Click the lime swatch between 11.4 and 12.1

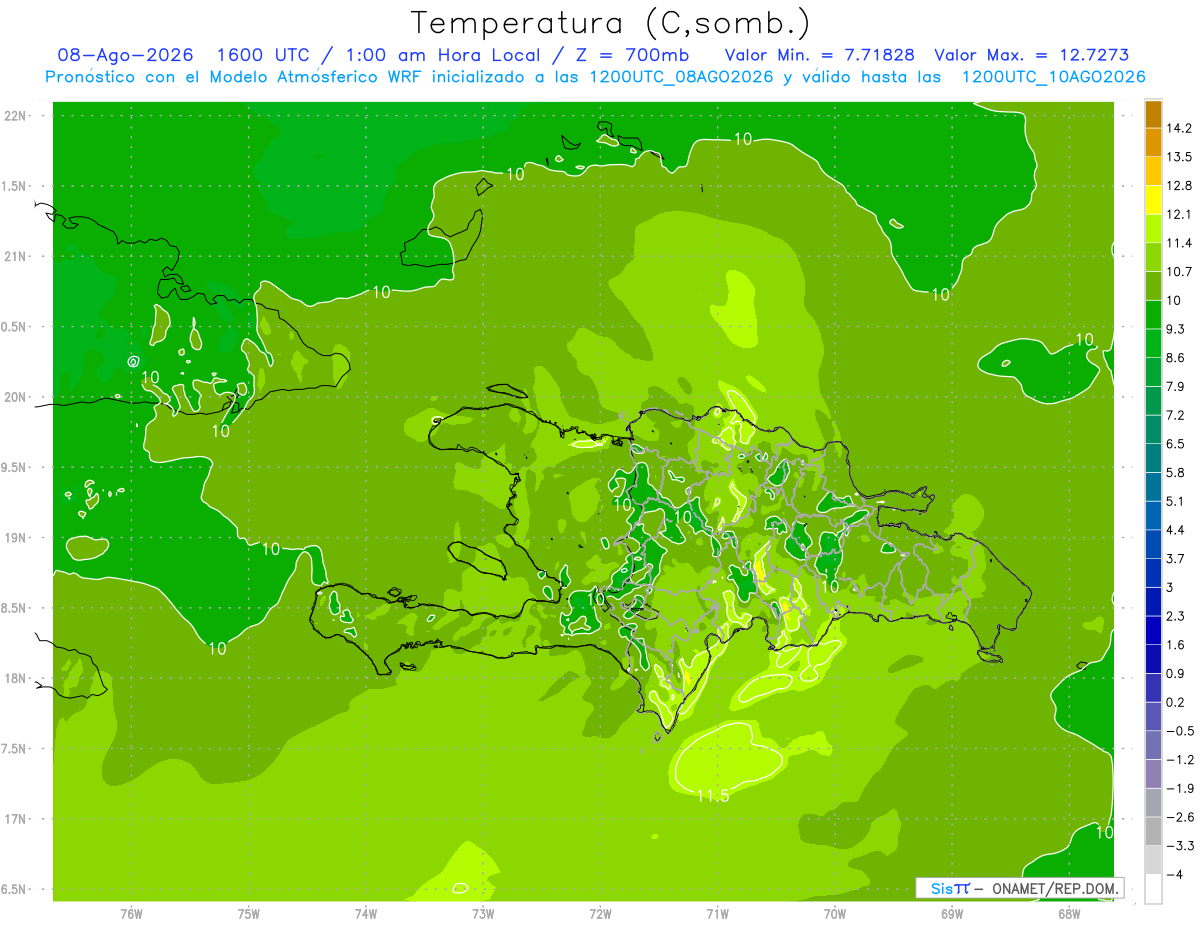[1153, 228]
